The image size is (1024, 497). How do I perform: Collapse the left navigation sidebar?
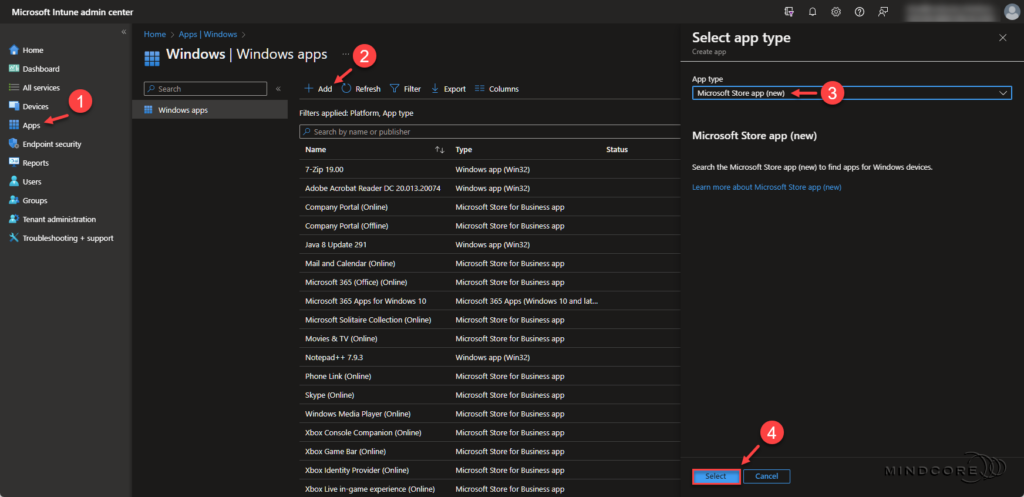click(x=124, y=32)
